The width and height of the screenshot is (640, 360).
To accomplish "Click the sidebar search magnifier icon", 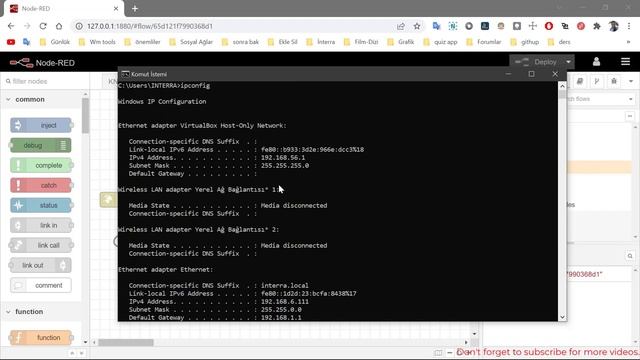I will coord(630,256).
